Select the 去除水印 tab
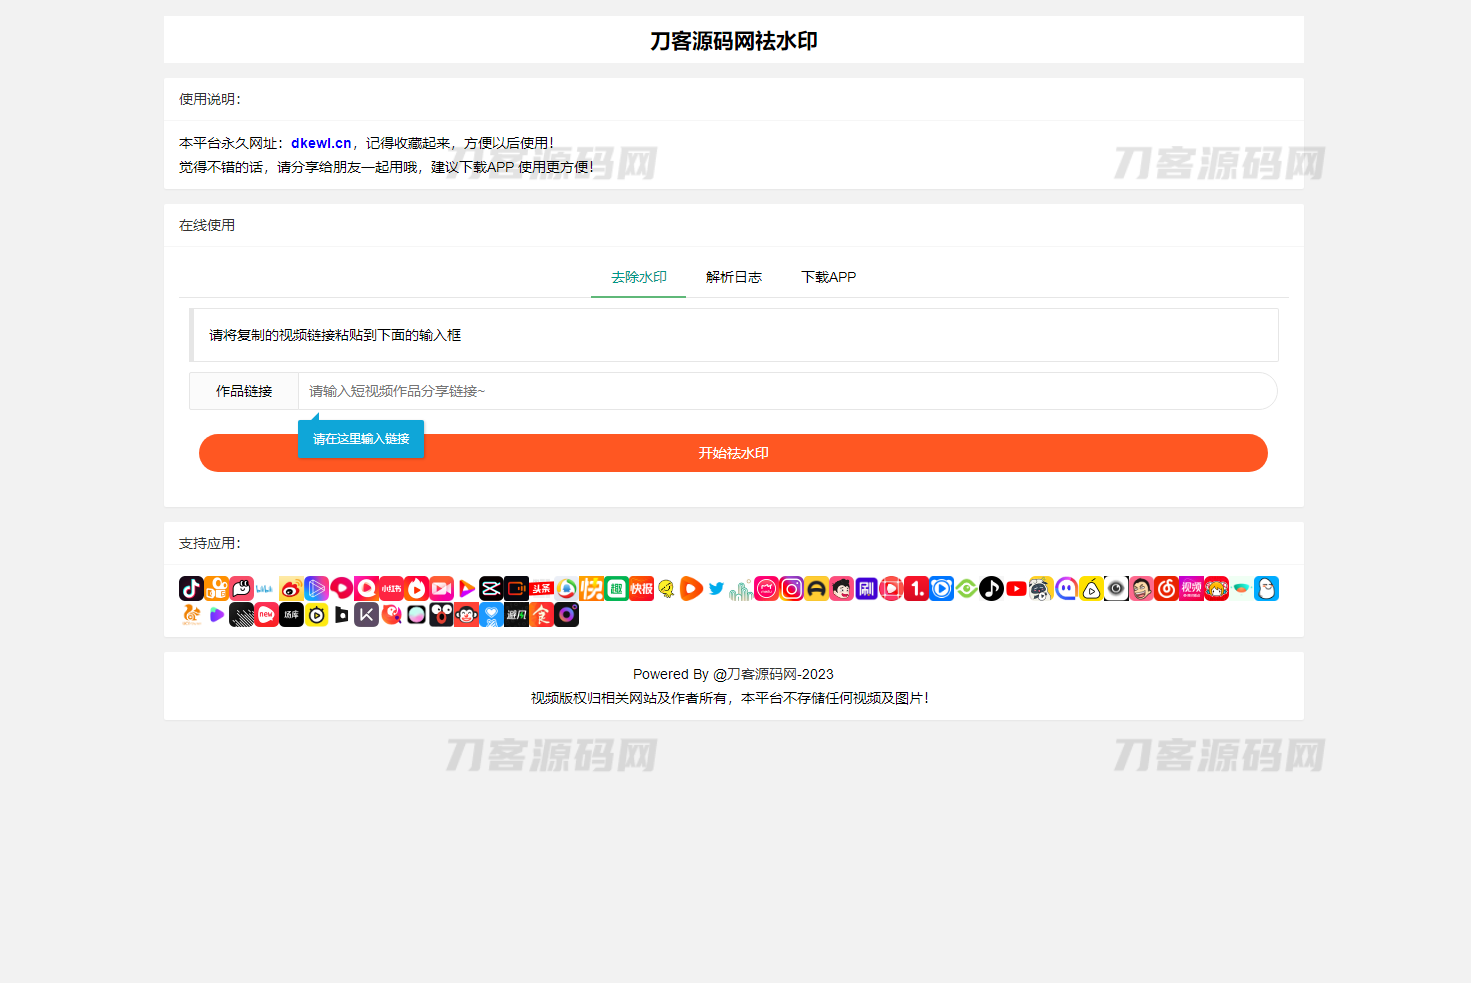Viewport: 1471px width, 983px height. point(638,277)
